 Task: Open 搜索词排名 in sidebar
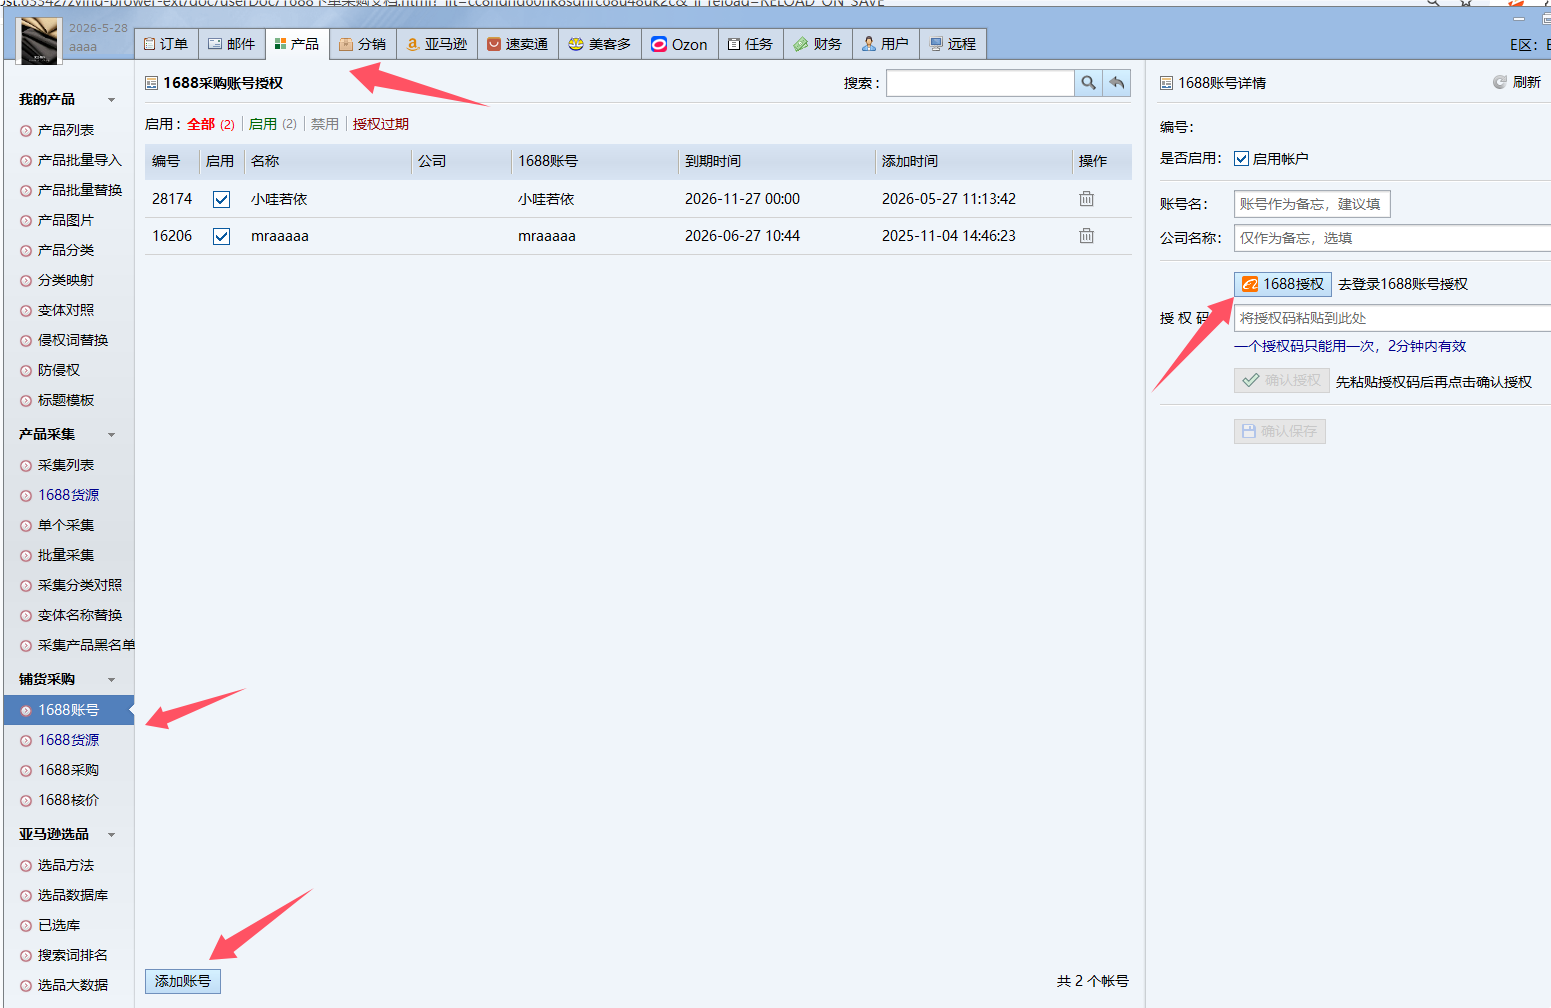pyautogui.click(x=73, y=955)
